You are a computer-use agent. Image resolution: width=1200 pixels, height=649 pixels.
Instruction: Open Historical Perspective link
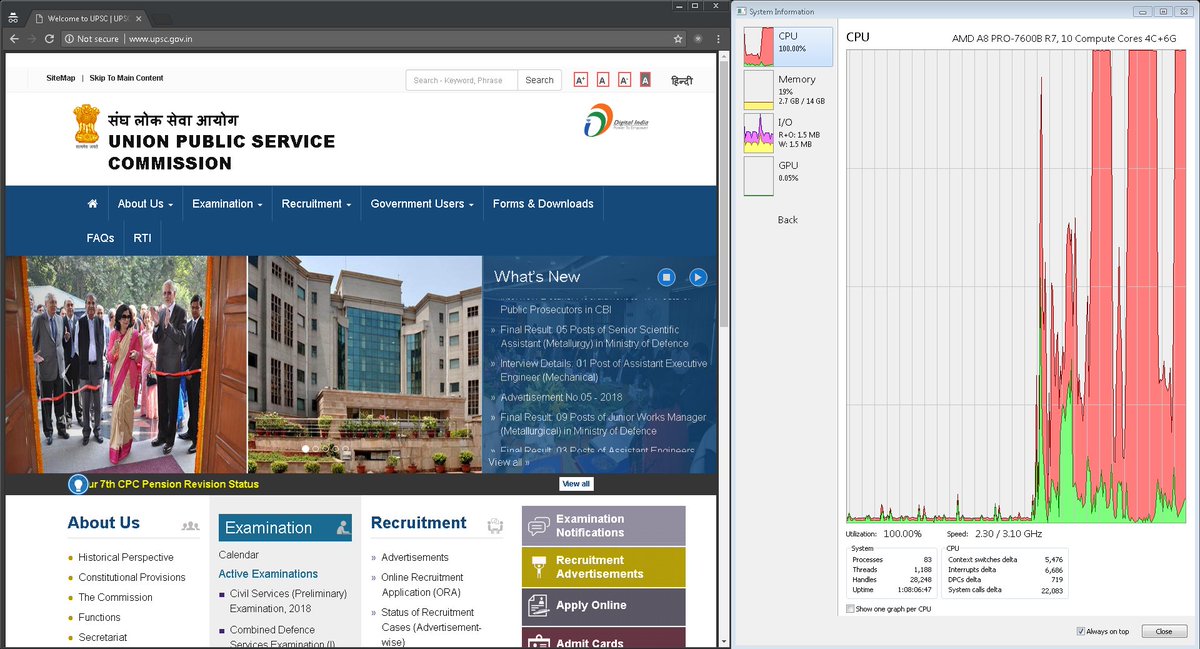(126, 557)
